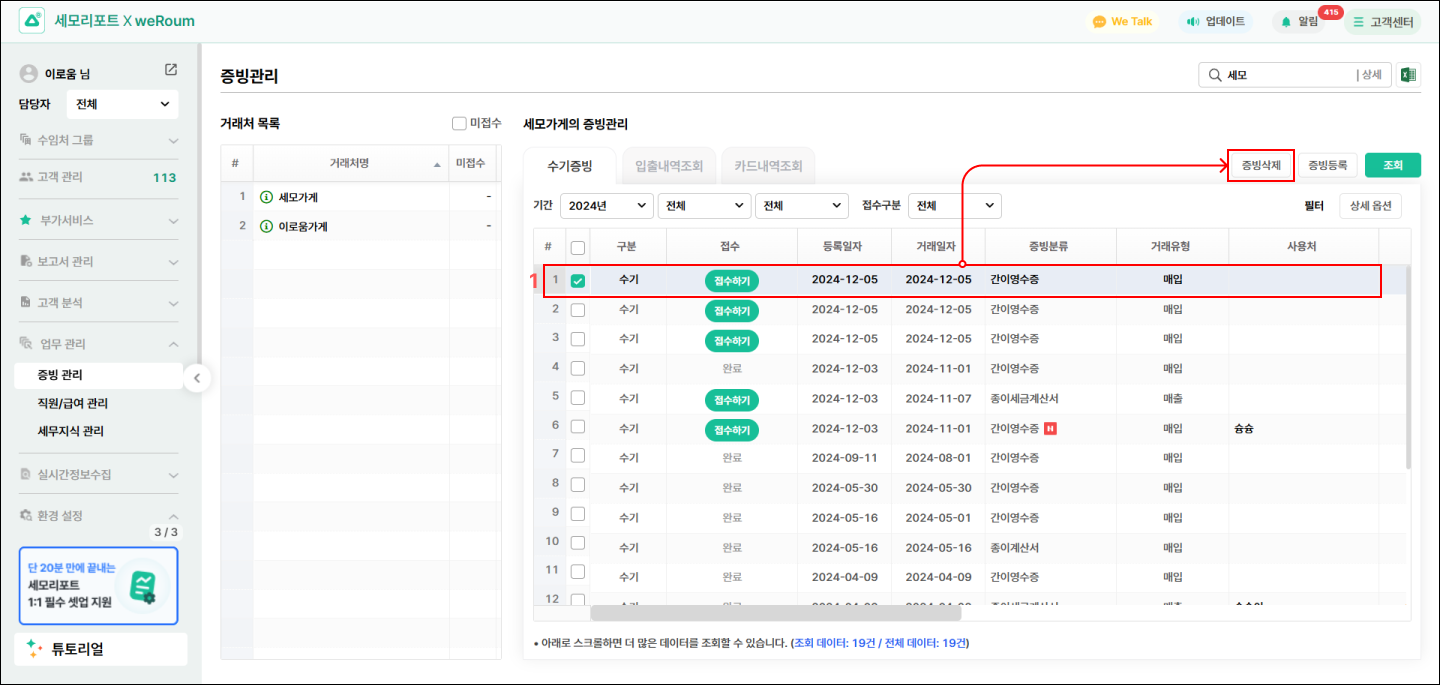Collapse sidebar with the arrow handle
This screenshot has width=1440, height=685.
pos(197,378)
